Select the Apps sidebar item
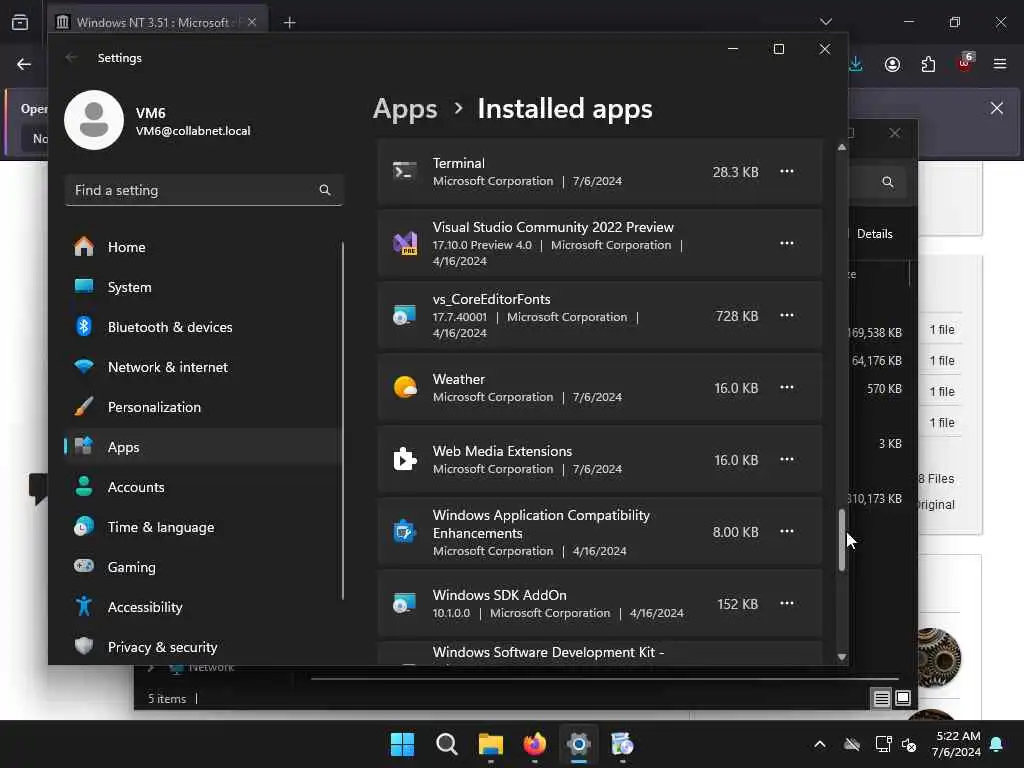Image resolution: width=1024 pixels, height=768 pixels. pyautogui.click(x=202, y=447)
